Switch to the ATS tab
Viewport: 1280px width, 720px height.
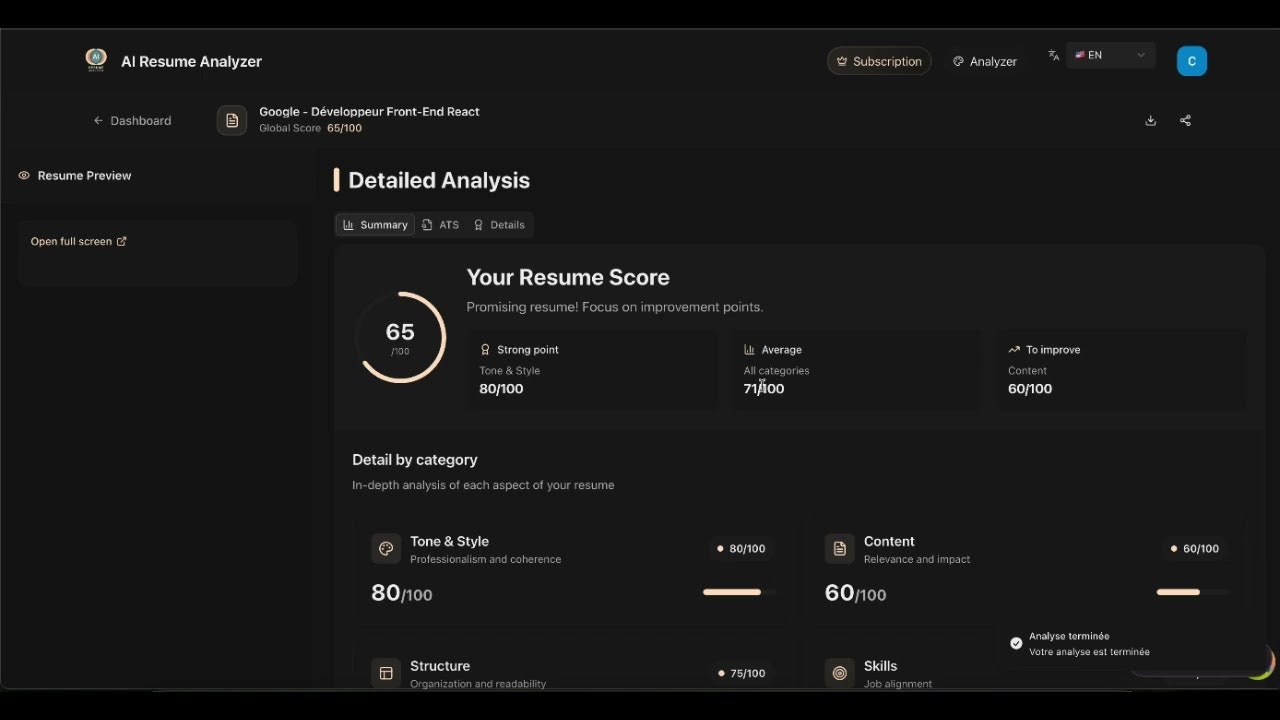[x=440, y=224]
